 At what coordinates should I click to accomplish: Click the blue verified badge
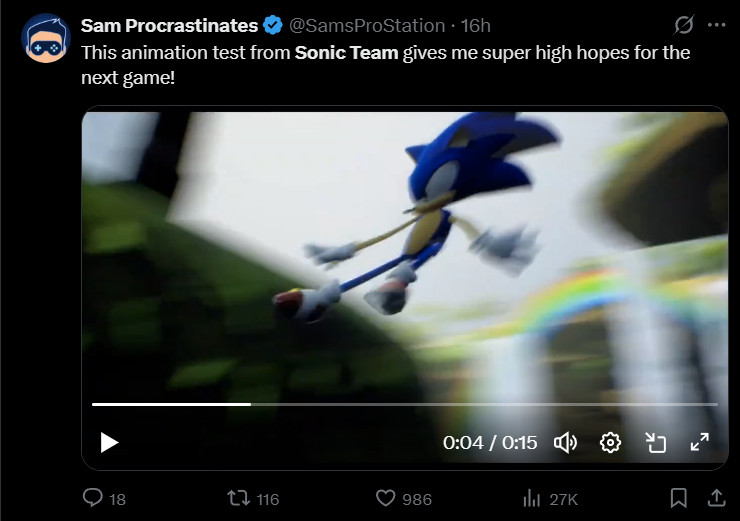pyautogui.click(x=273, y=25)
